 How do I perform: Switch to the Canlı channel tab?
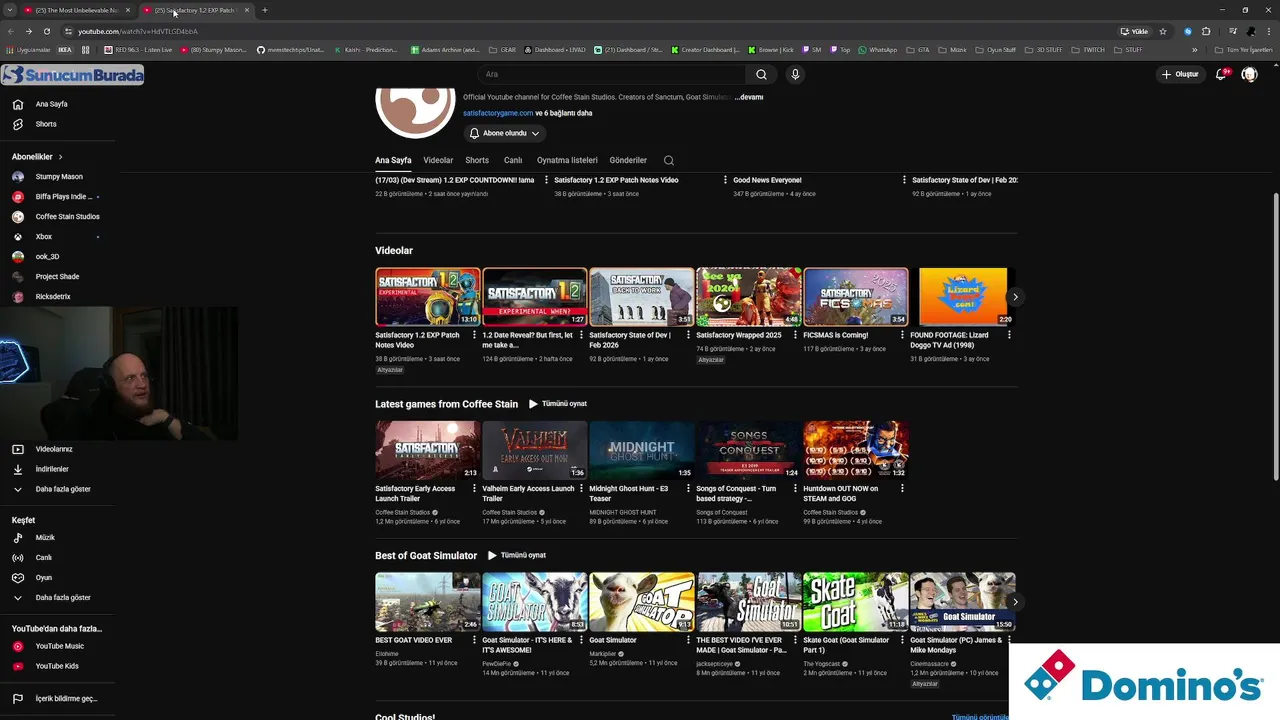pos(513,160)
